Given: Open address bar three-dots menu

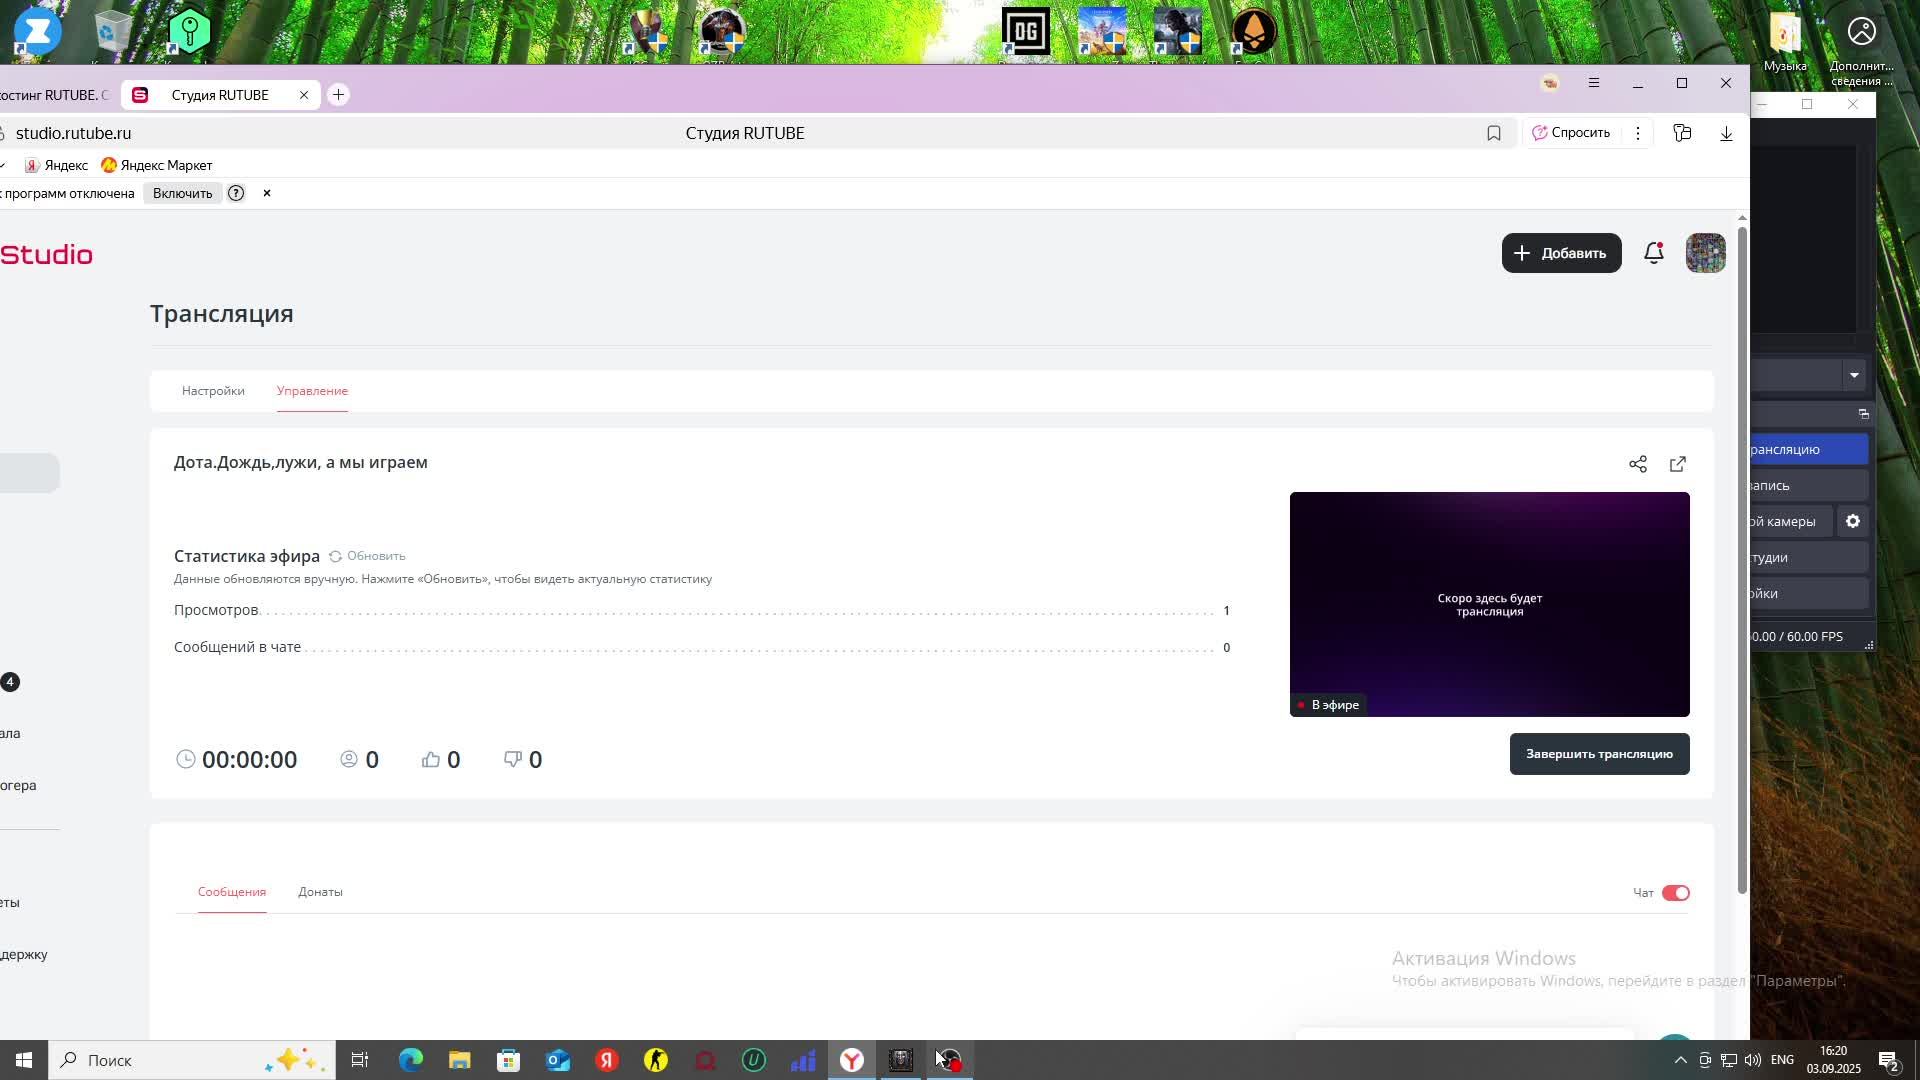Looking at the screenshot, I should (1638, 133).
